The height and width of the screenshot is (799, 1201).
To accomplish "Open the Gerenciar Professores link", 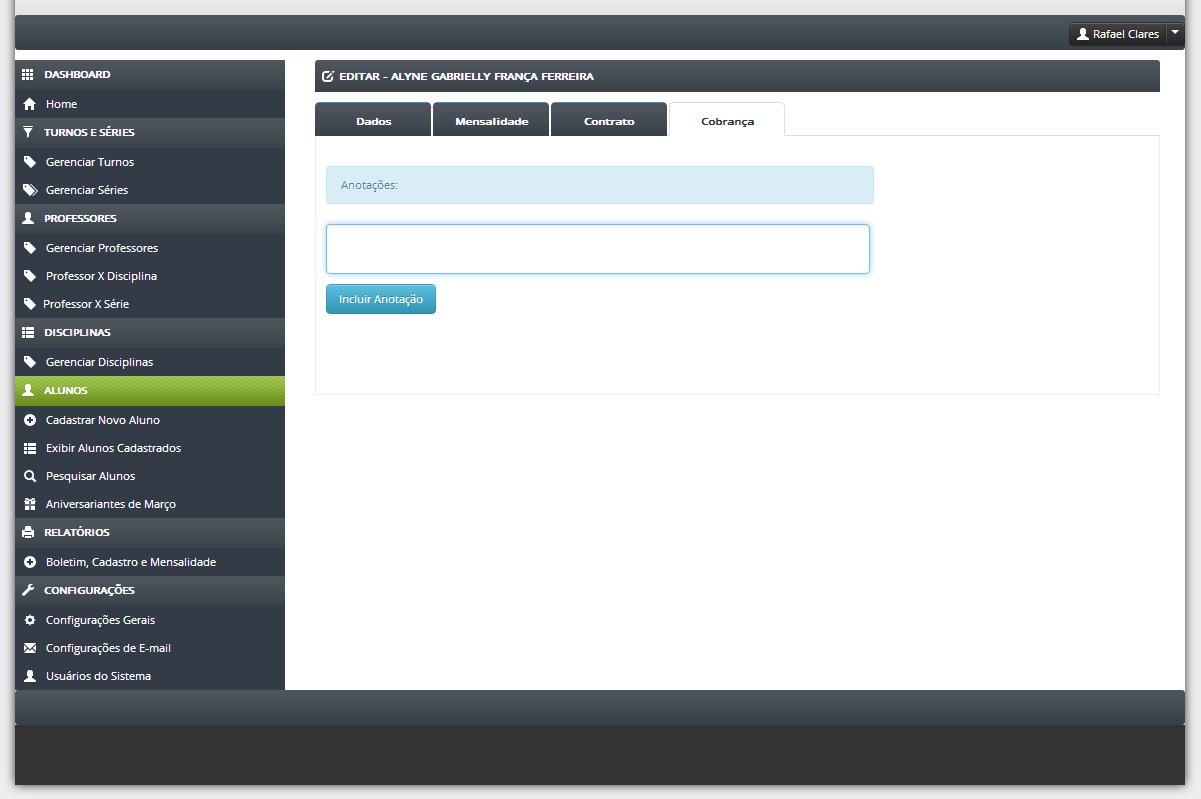I will pyautogui.click(x=102, y=248).
